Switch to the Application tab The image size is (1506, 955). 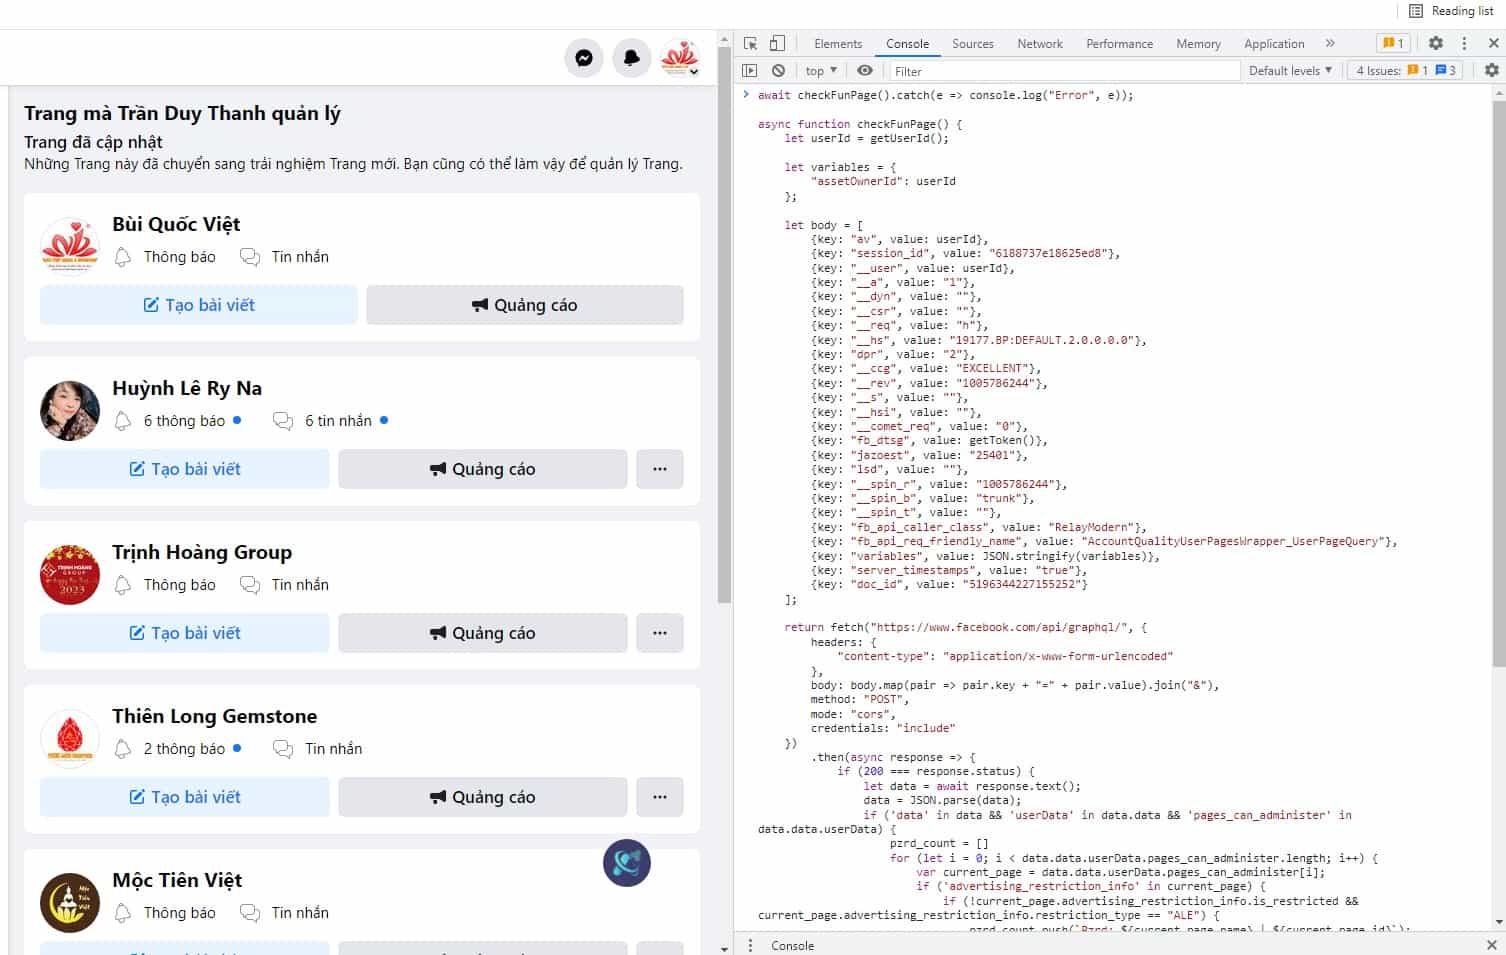(1274, 44)
